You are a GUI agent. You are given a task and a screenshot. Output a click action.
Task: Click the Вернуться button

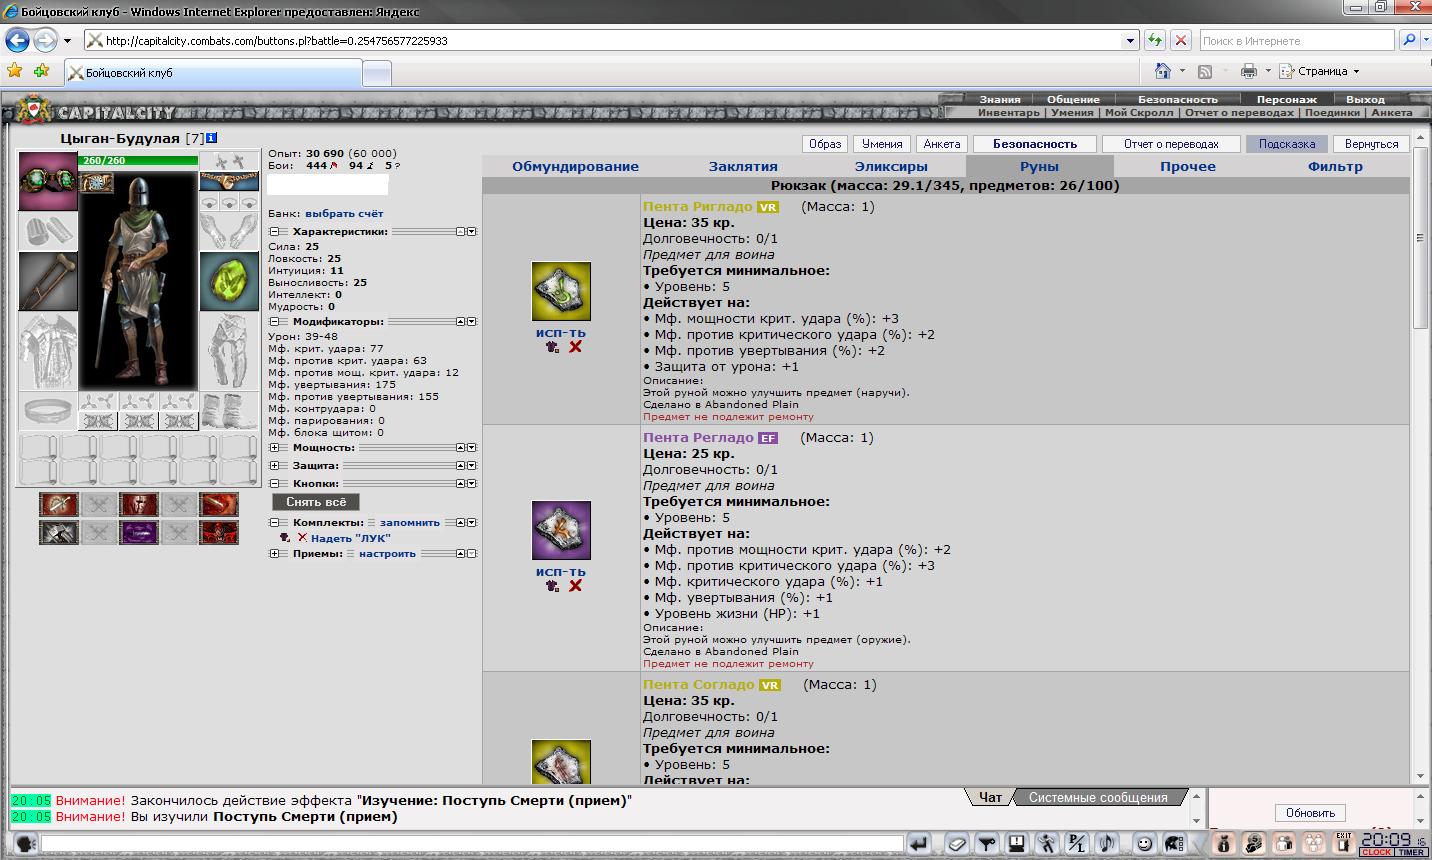point(1371,144)
